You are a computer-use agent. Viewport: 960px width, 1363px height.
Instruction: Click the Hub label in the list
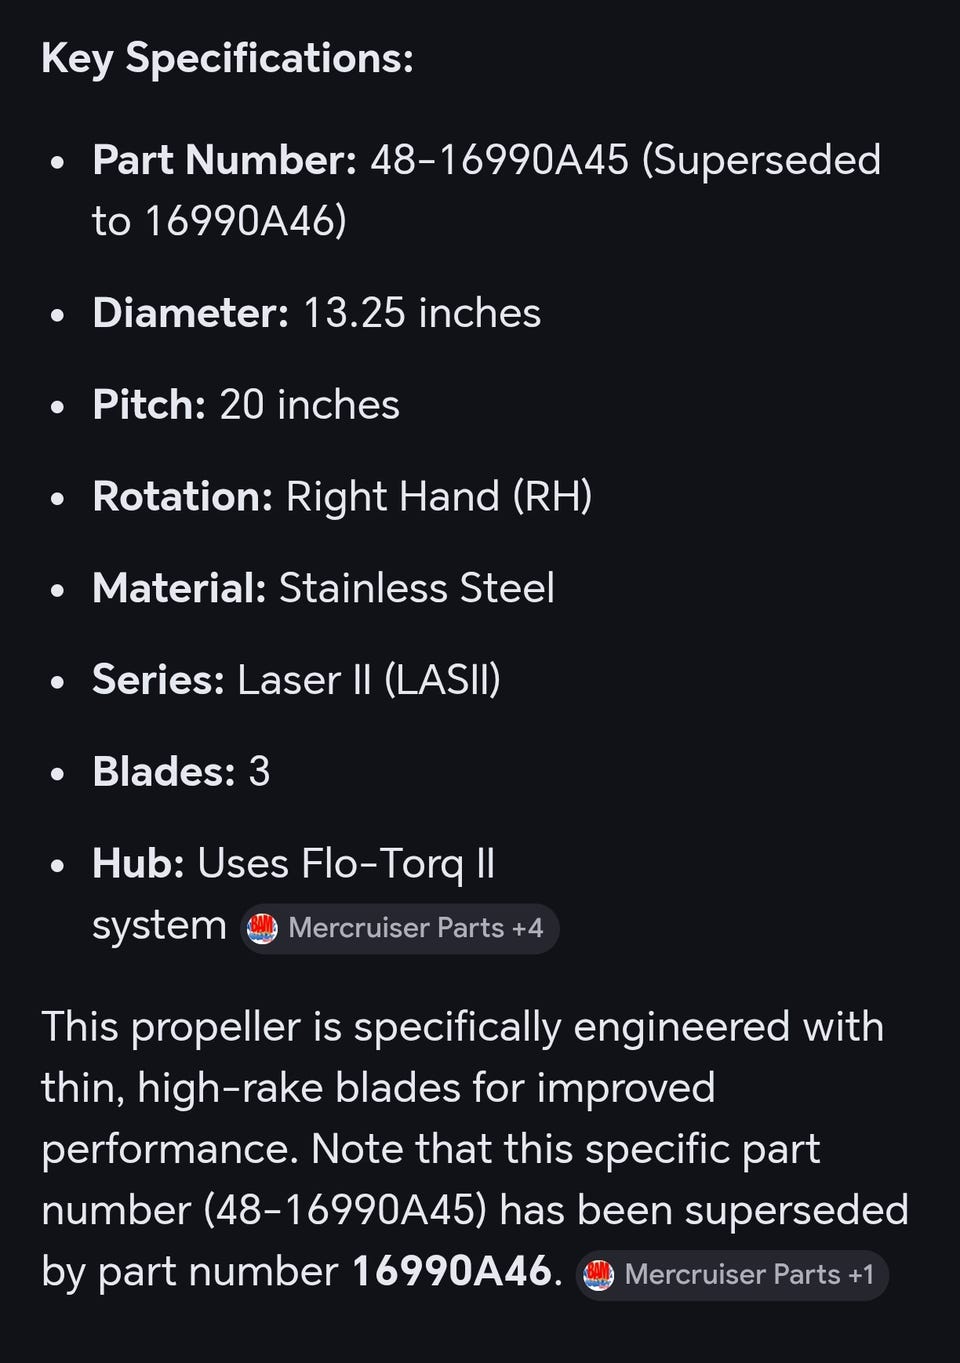pos(138,864)
